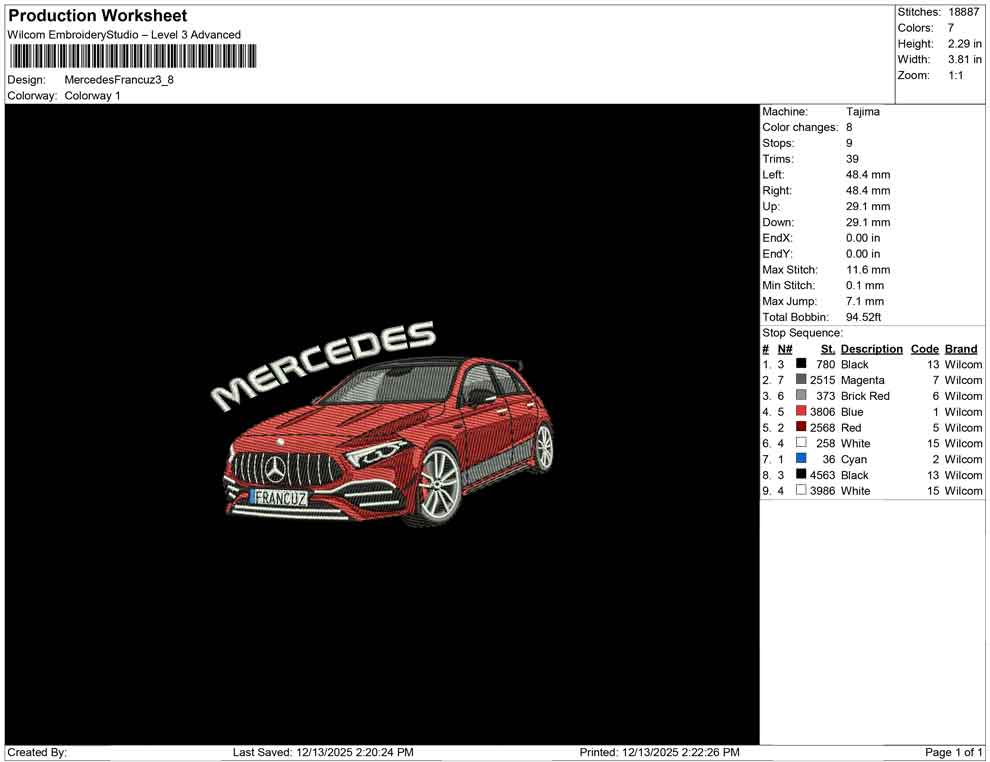
Task: Click the Description column header
Action: pyautogui.click(x=871, y=348)
